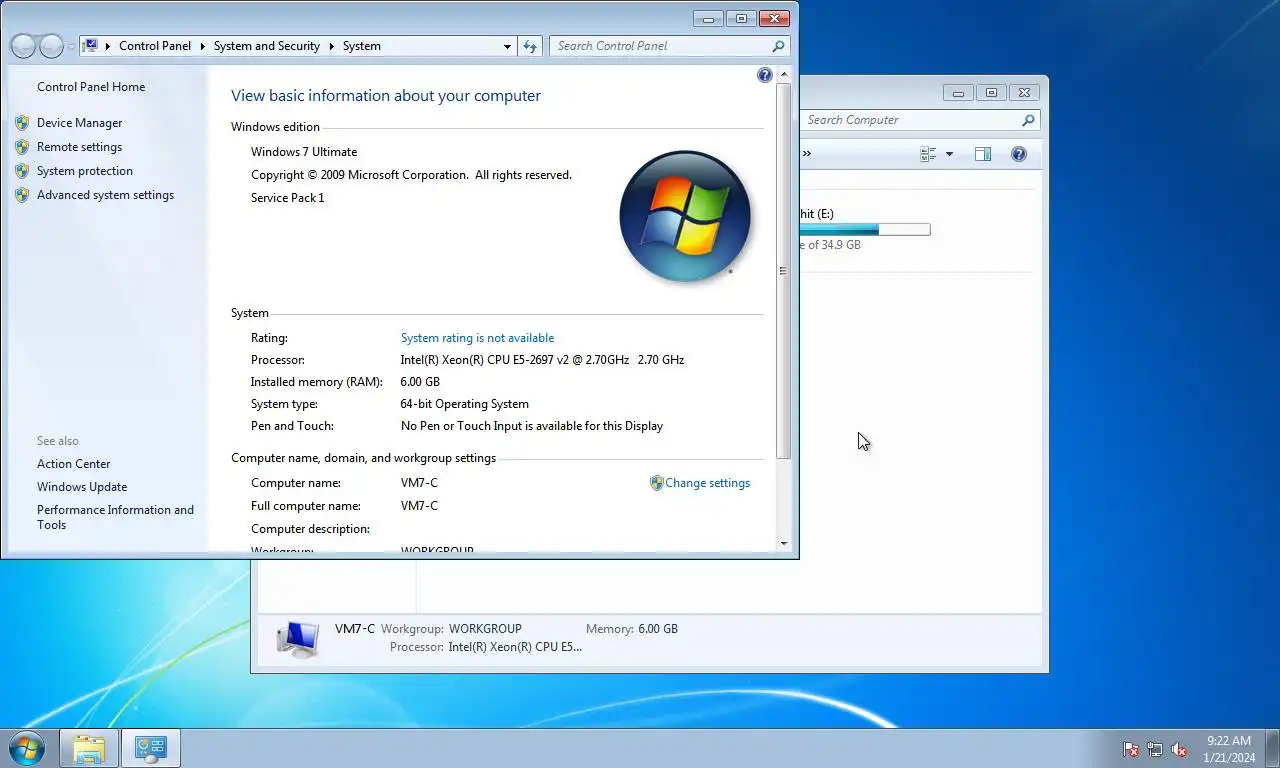Click the muted volume tray icon
Screen dimensions: 1280x768
coord(1179,749)
